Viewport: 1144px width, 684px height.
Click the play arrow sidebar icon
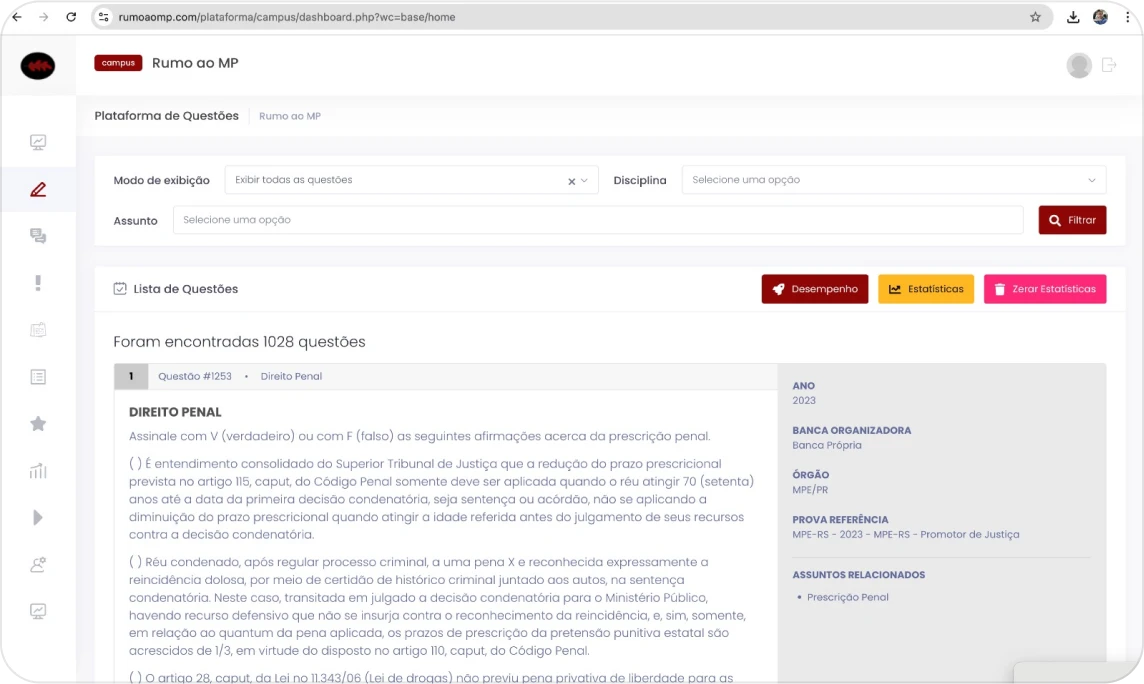coord(38,517)
